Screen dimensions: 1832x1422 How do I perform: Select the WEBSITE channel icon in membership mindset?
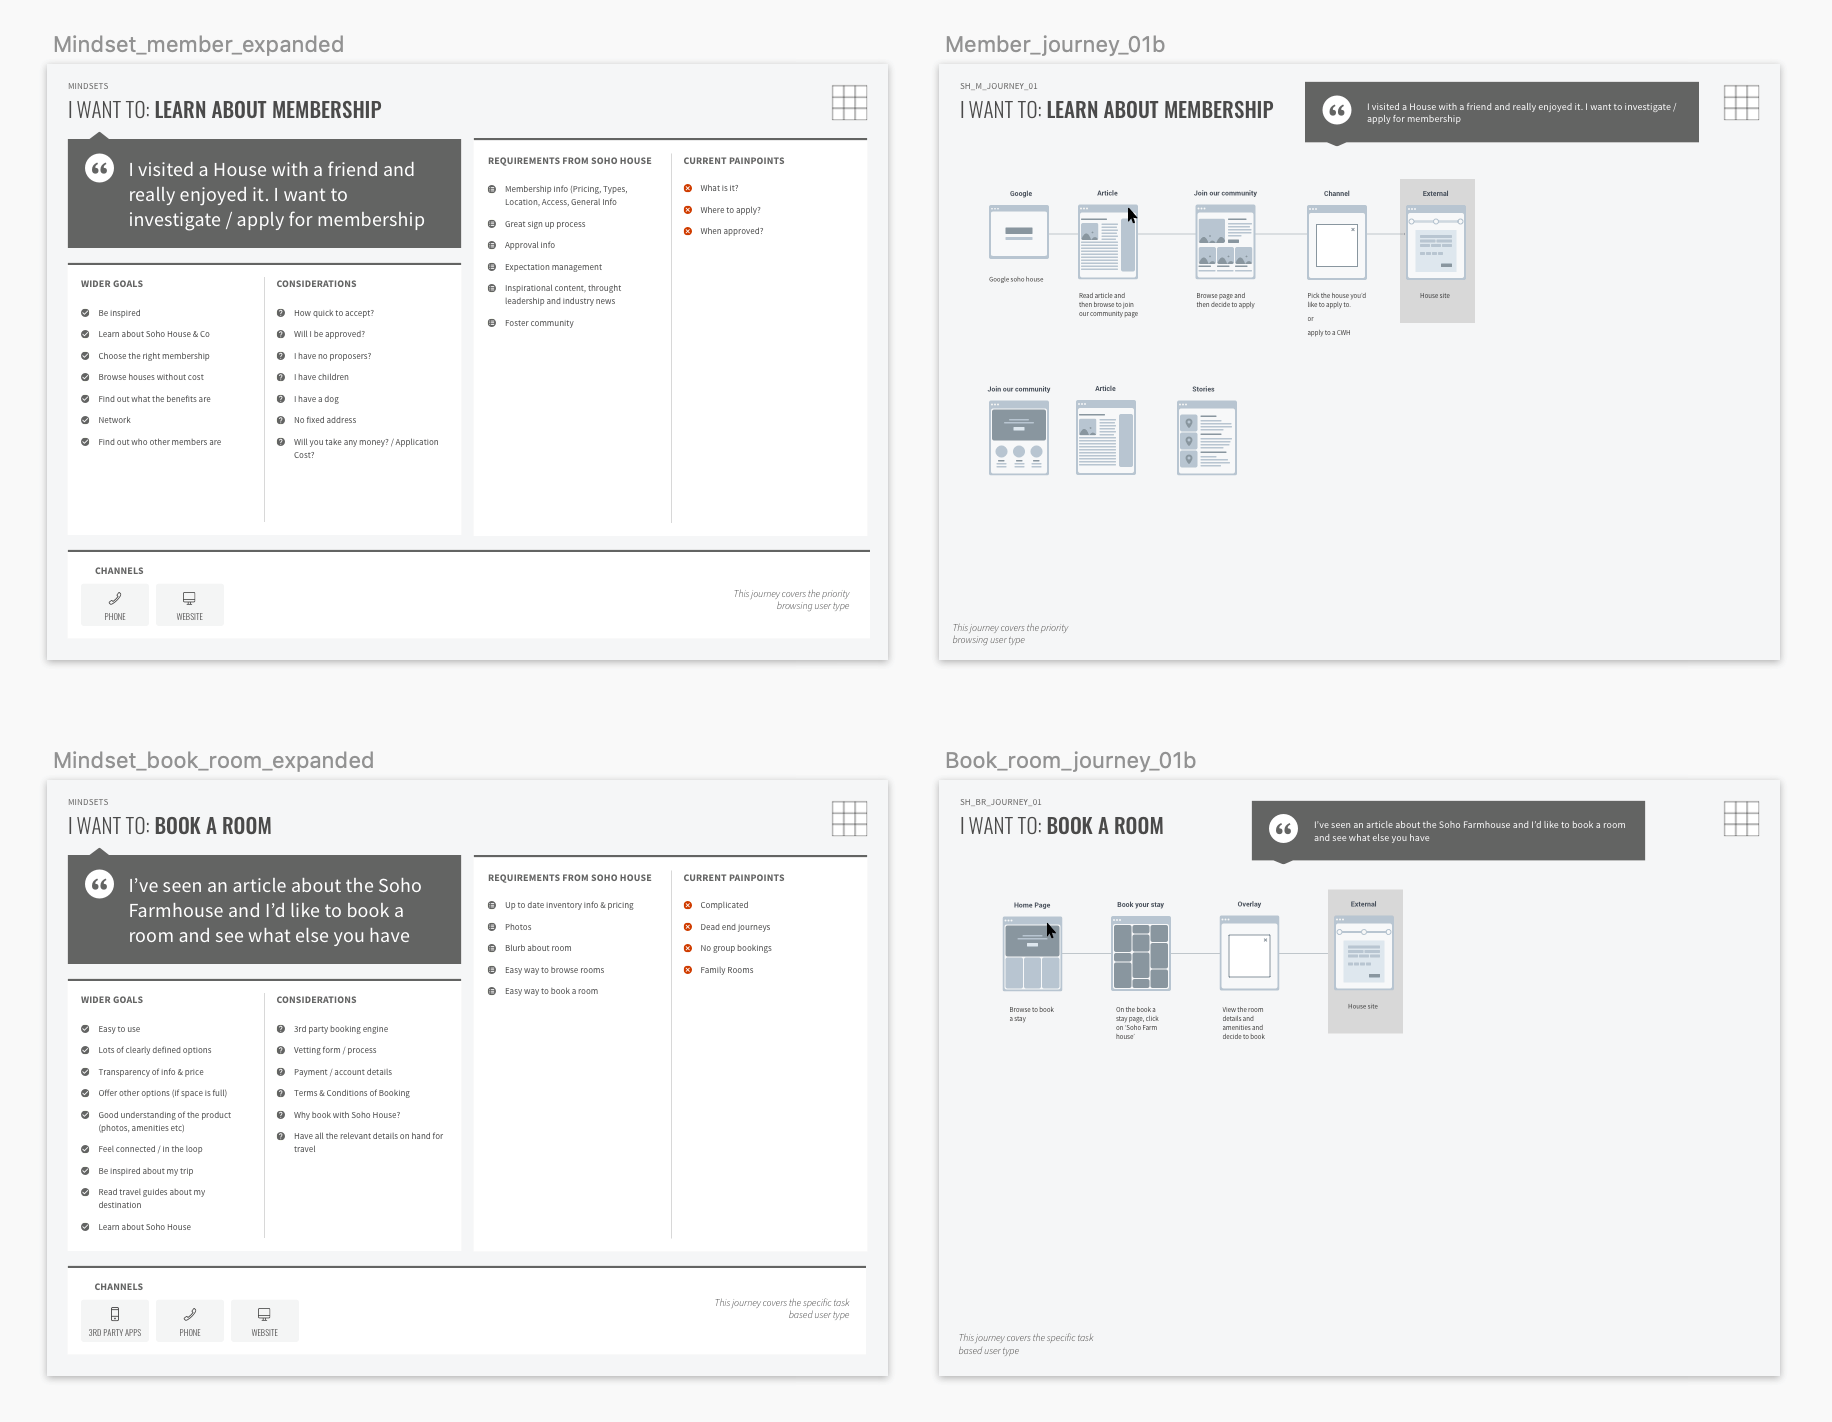[190, 605]
